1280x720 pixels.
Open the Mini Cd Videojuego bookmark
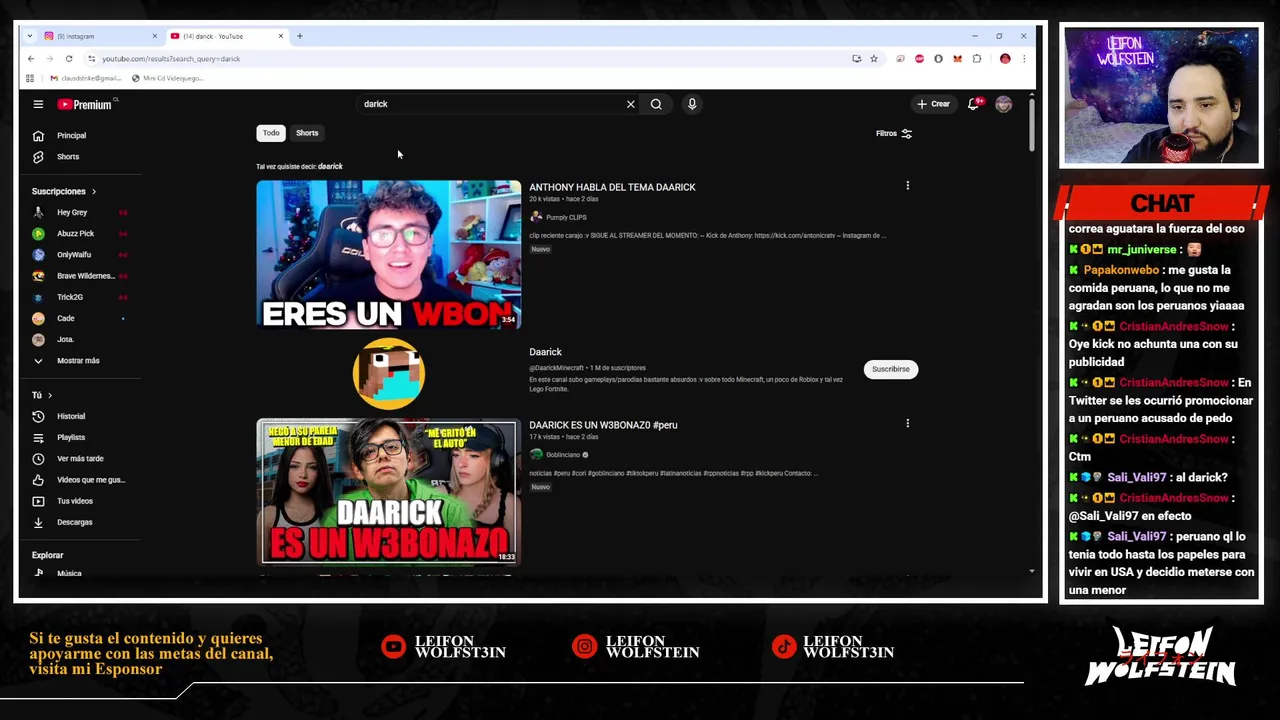(167, 78)
